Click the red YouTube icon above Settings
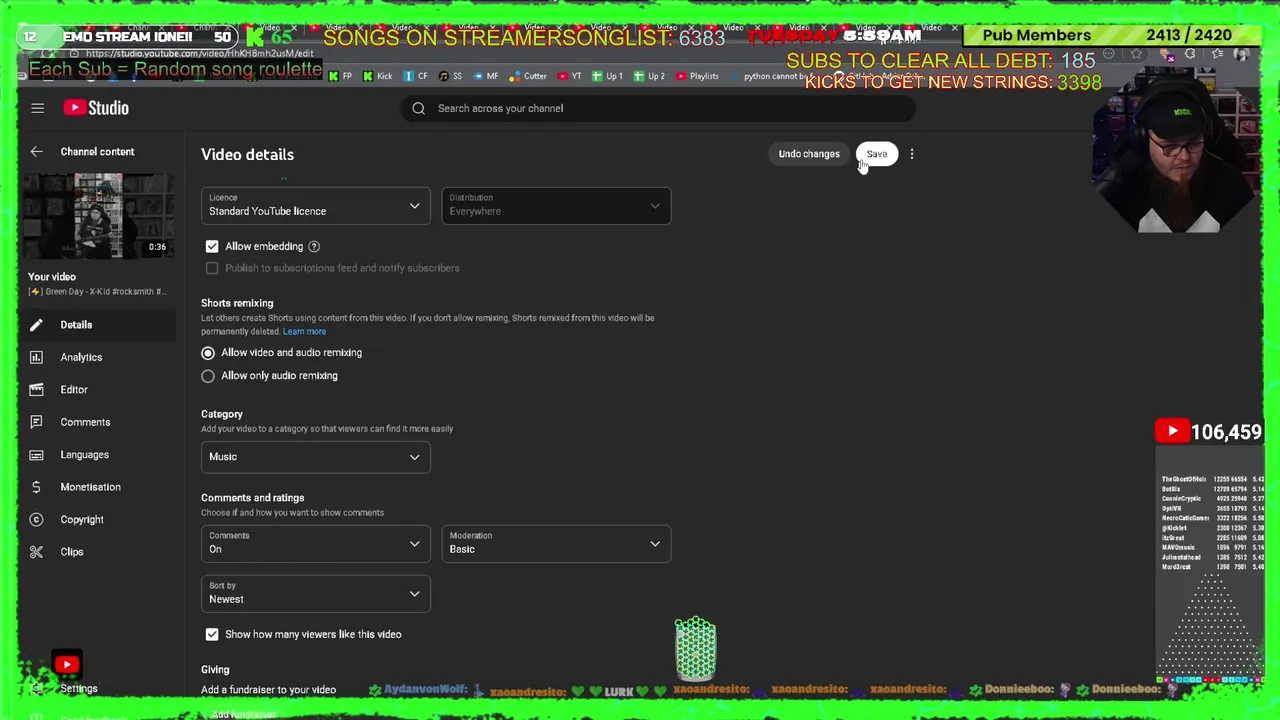The height and width of the screenshot is (720, 1280). [x=67, y=664]
